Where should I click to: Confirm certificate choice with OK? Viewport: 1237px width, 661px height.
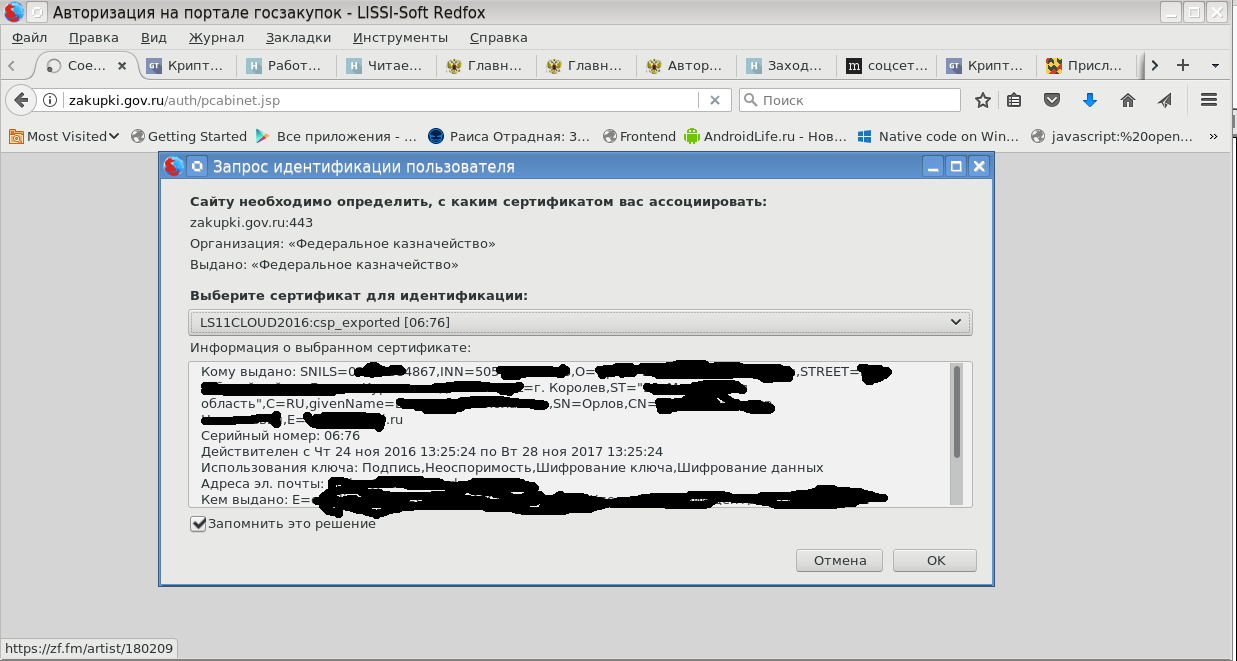point(933,560)
